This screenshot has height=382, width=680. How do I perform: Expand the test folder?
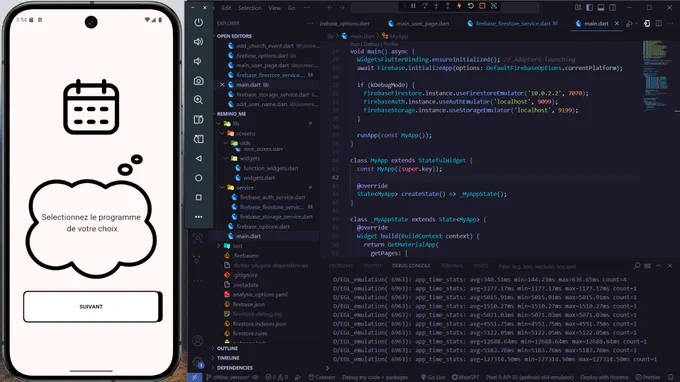tap(237, 246)
